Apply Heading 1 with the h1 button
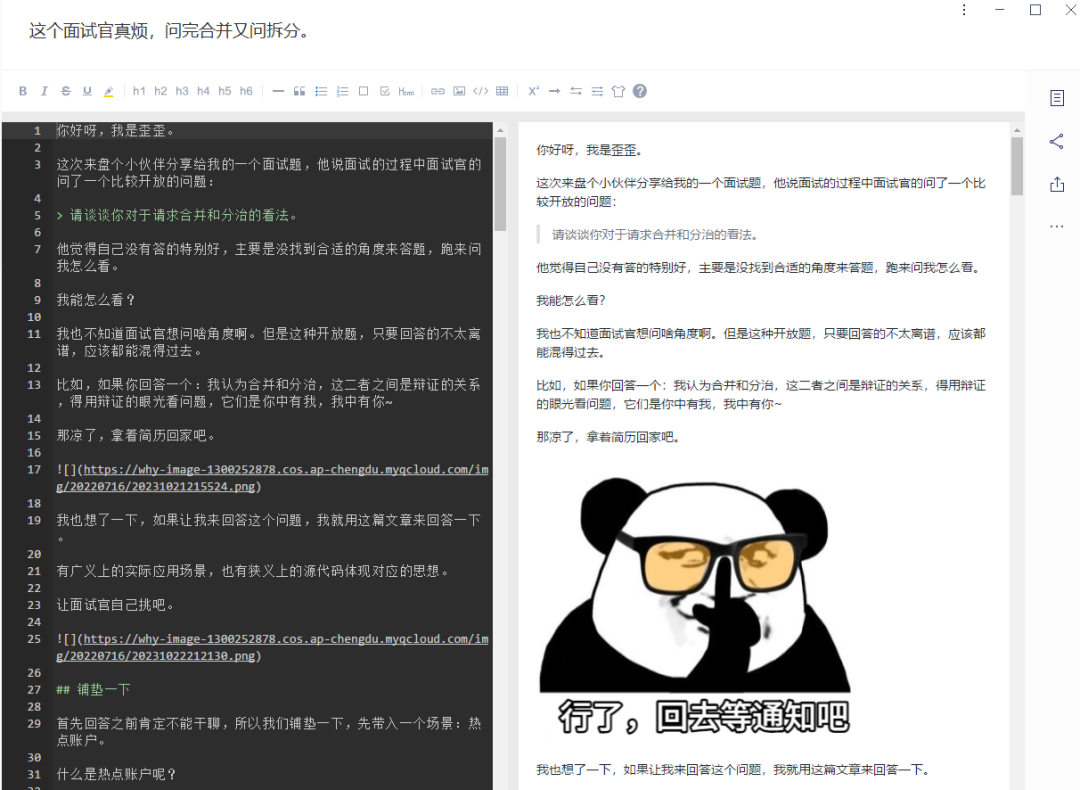Viewport: 1080px width, 790px height. 139,90
